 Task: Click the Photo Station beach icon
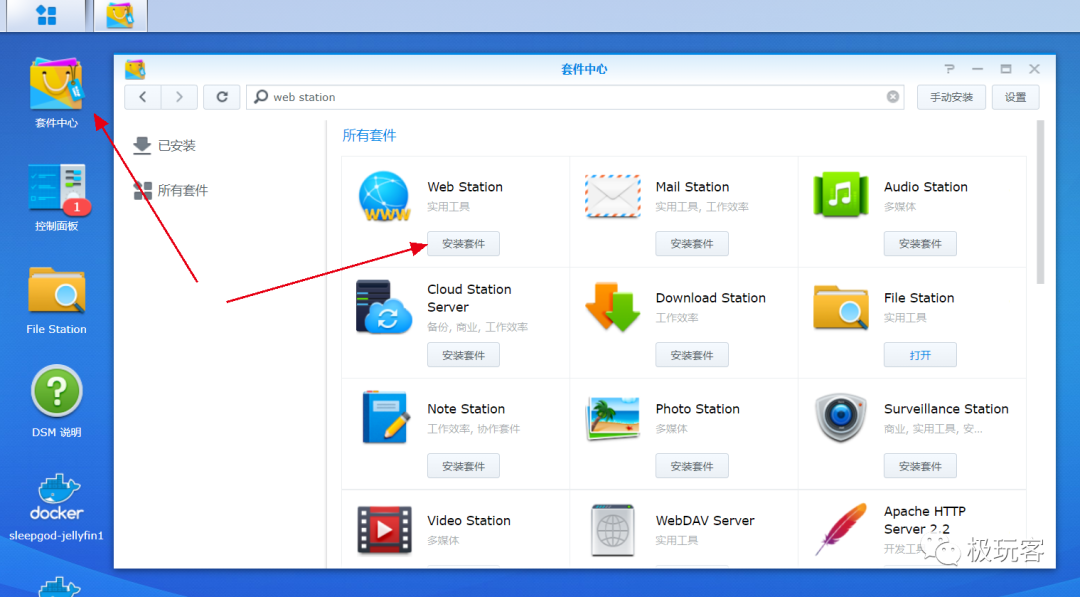click(x=612, y=418)
